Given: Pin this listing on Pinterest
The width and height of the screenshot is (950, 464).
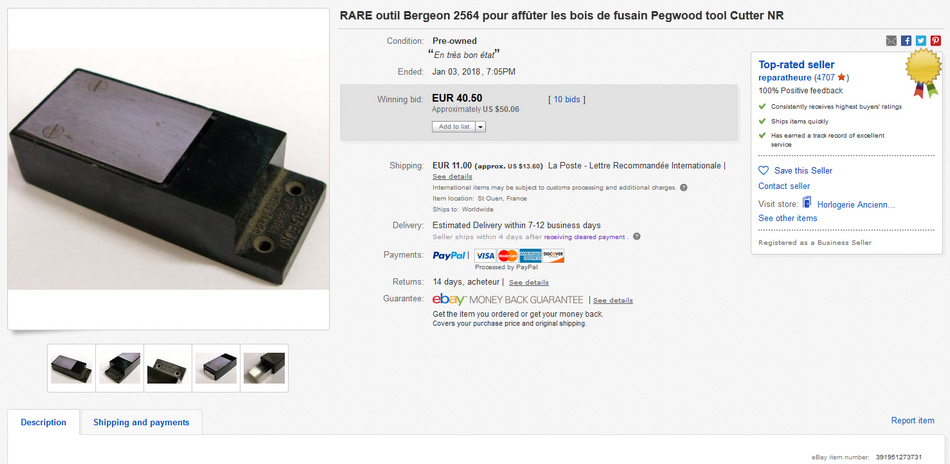Looking at the screenshot, I should (x=936, y=41).
